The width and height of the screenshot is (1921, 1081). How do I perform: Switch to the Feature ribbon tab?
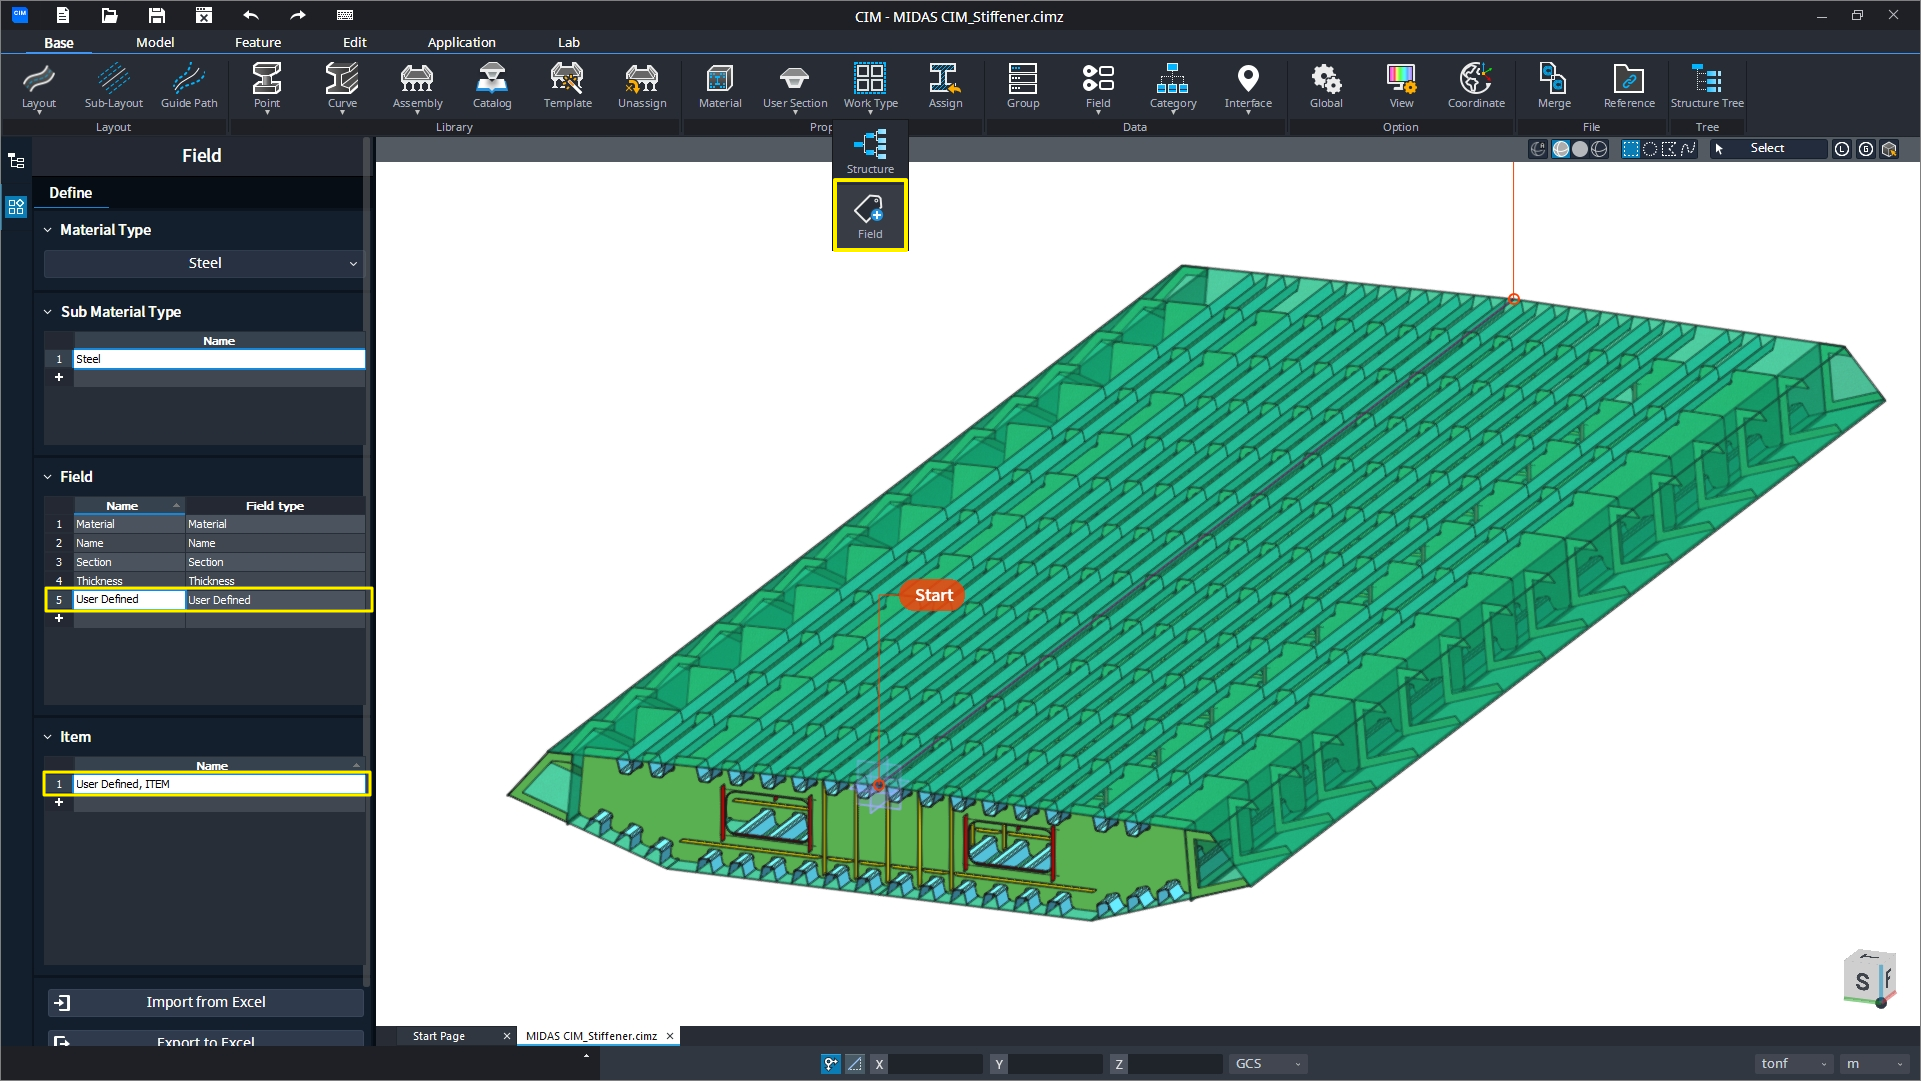[x=258, y=42]
